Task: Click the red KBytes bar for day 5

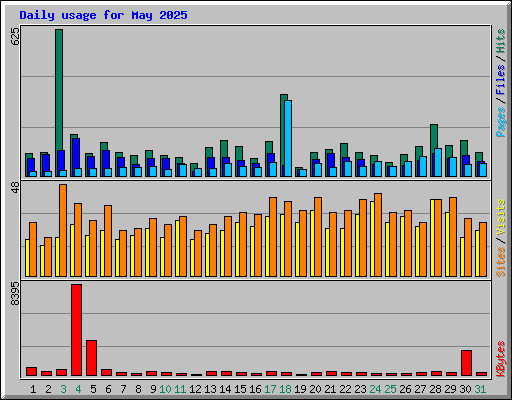Action: tap(91, 358)
